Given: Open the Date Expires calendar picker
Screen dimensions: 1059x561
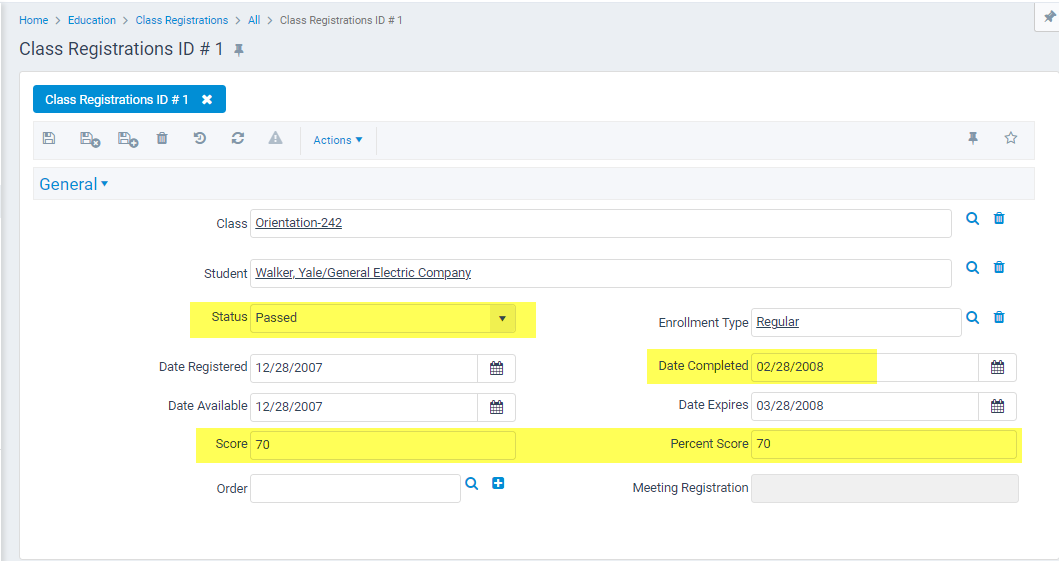Looking at the screenshot, I should 998,406.
